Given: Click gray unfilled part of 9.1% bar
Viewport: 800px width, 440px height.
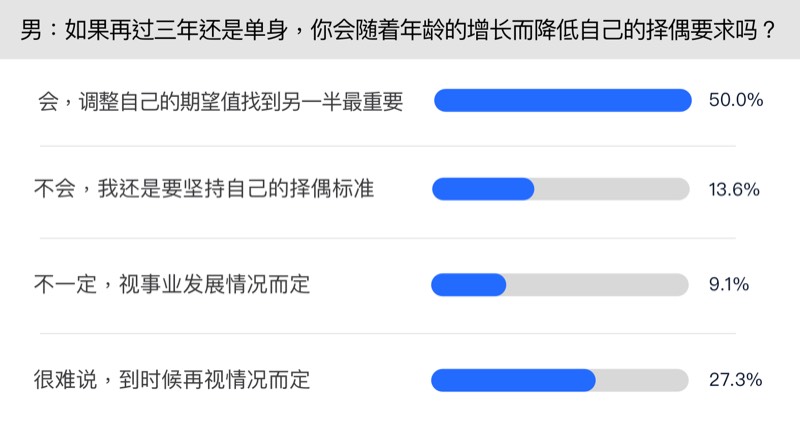Looking at the screenshot, I should [598, 284].
